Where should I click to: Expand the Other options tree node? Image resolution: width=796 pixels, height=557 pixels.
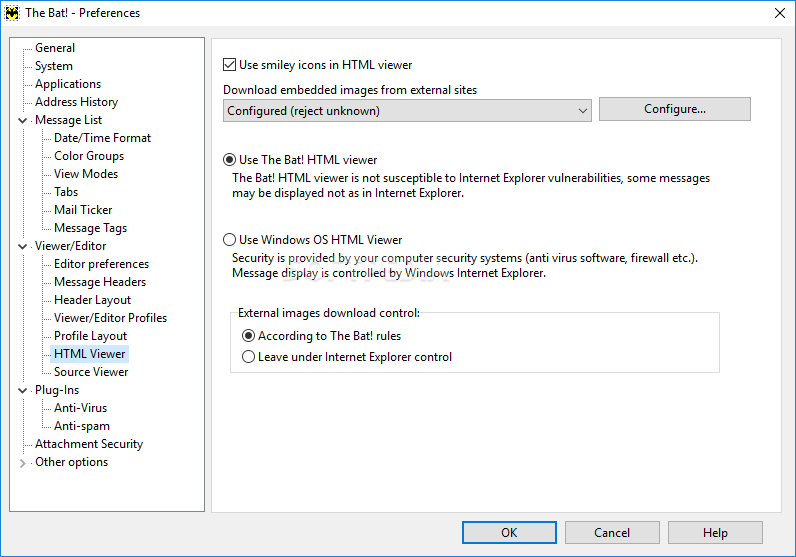pos(22,463)
